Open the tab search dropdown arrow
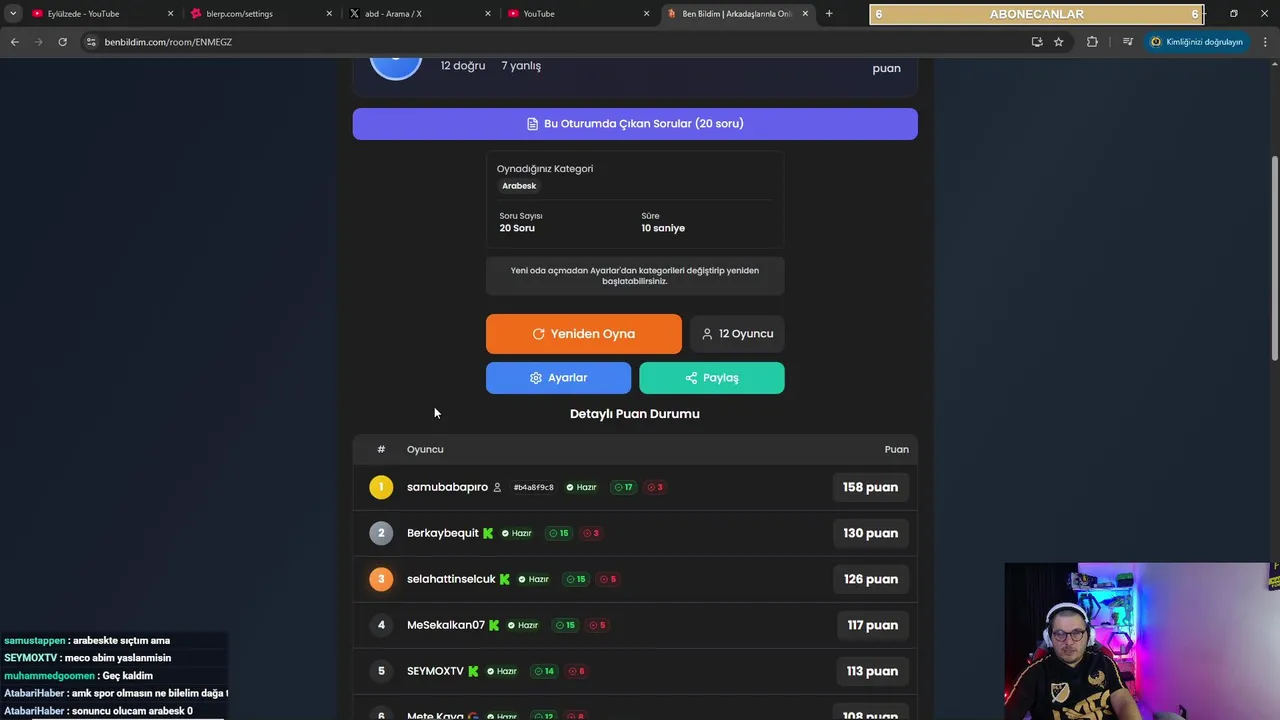 point(13,14)
